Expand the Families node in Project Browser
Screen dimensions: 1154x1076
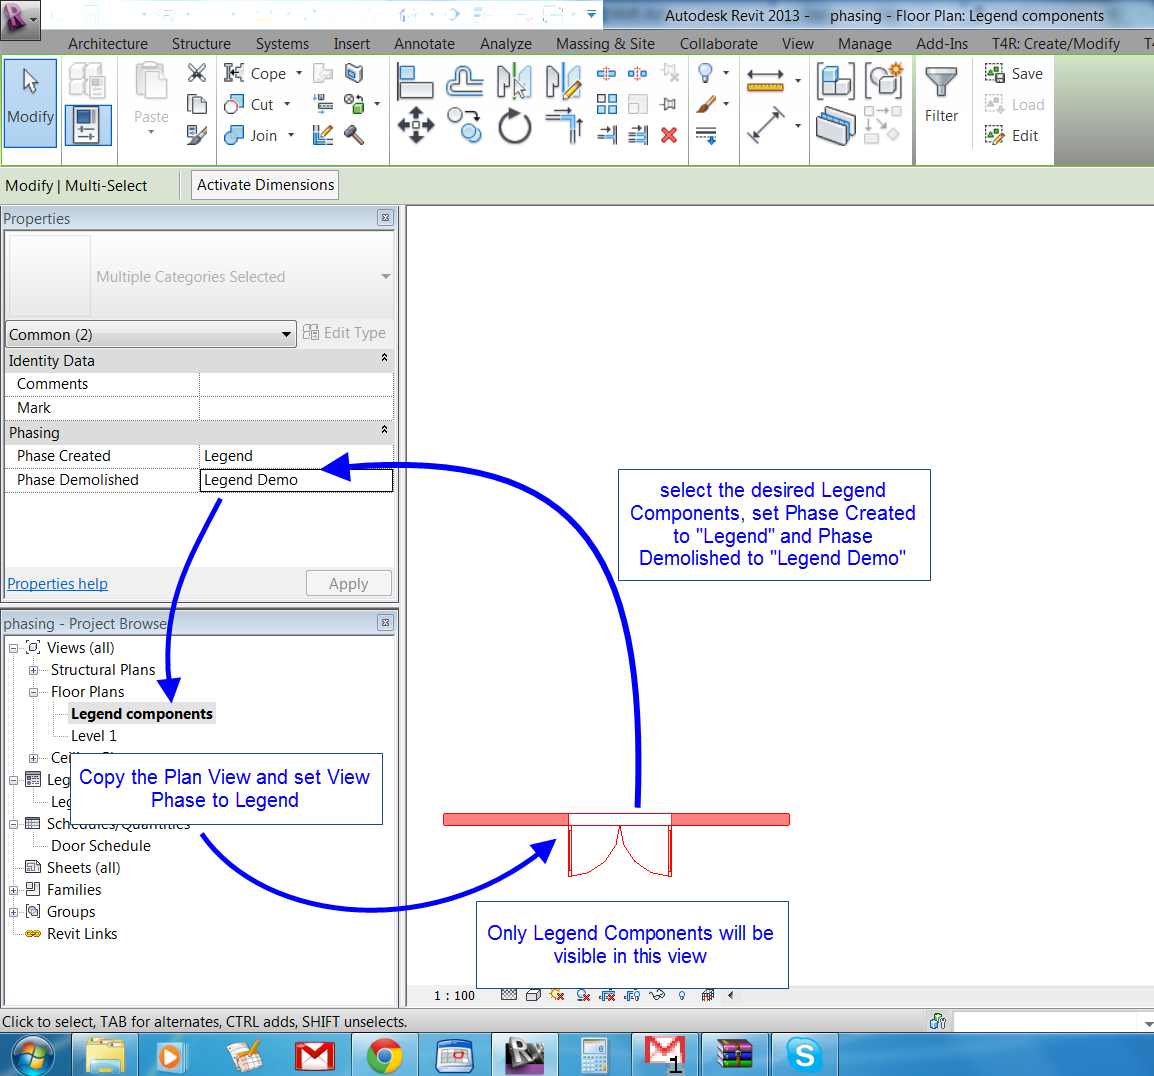tap(12, 889)
